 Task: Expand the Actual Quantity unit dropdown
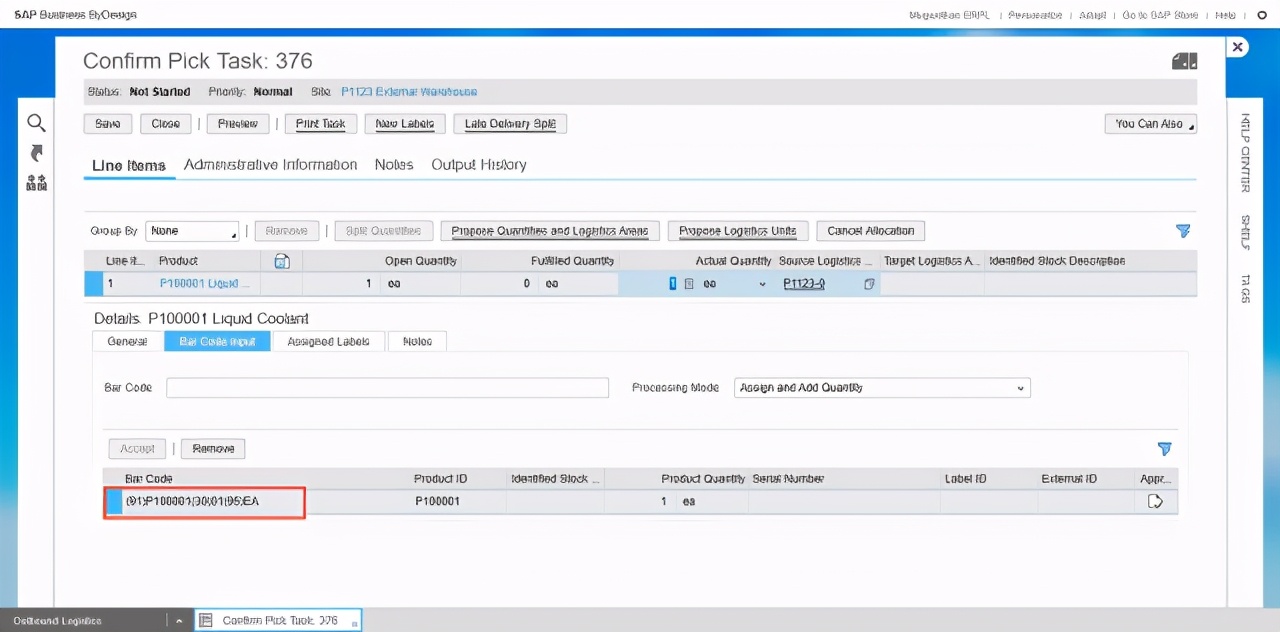pyautogui.click(x=763, y=284)
